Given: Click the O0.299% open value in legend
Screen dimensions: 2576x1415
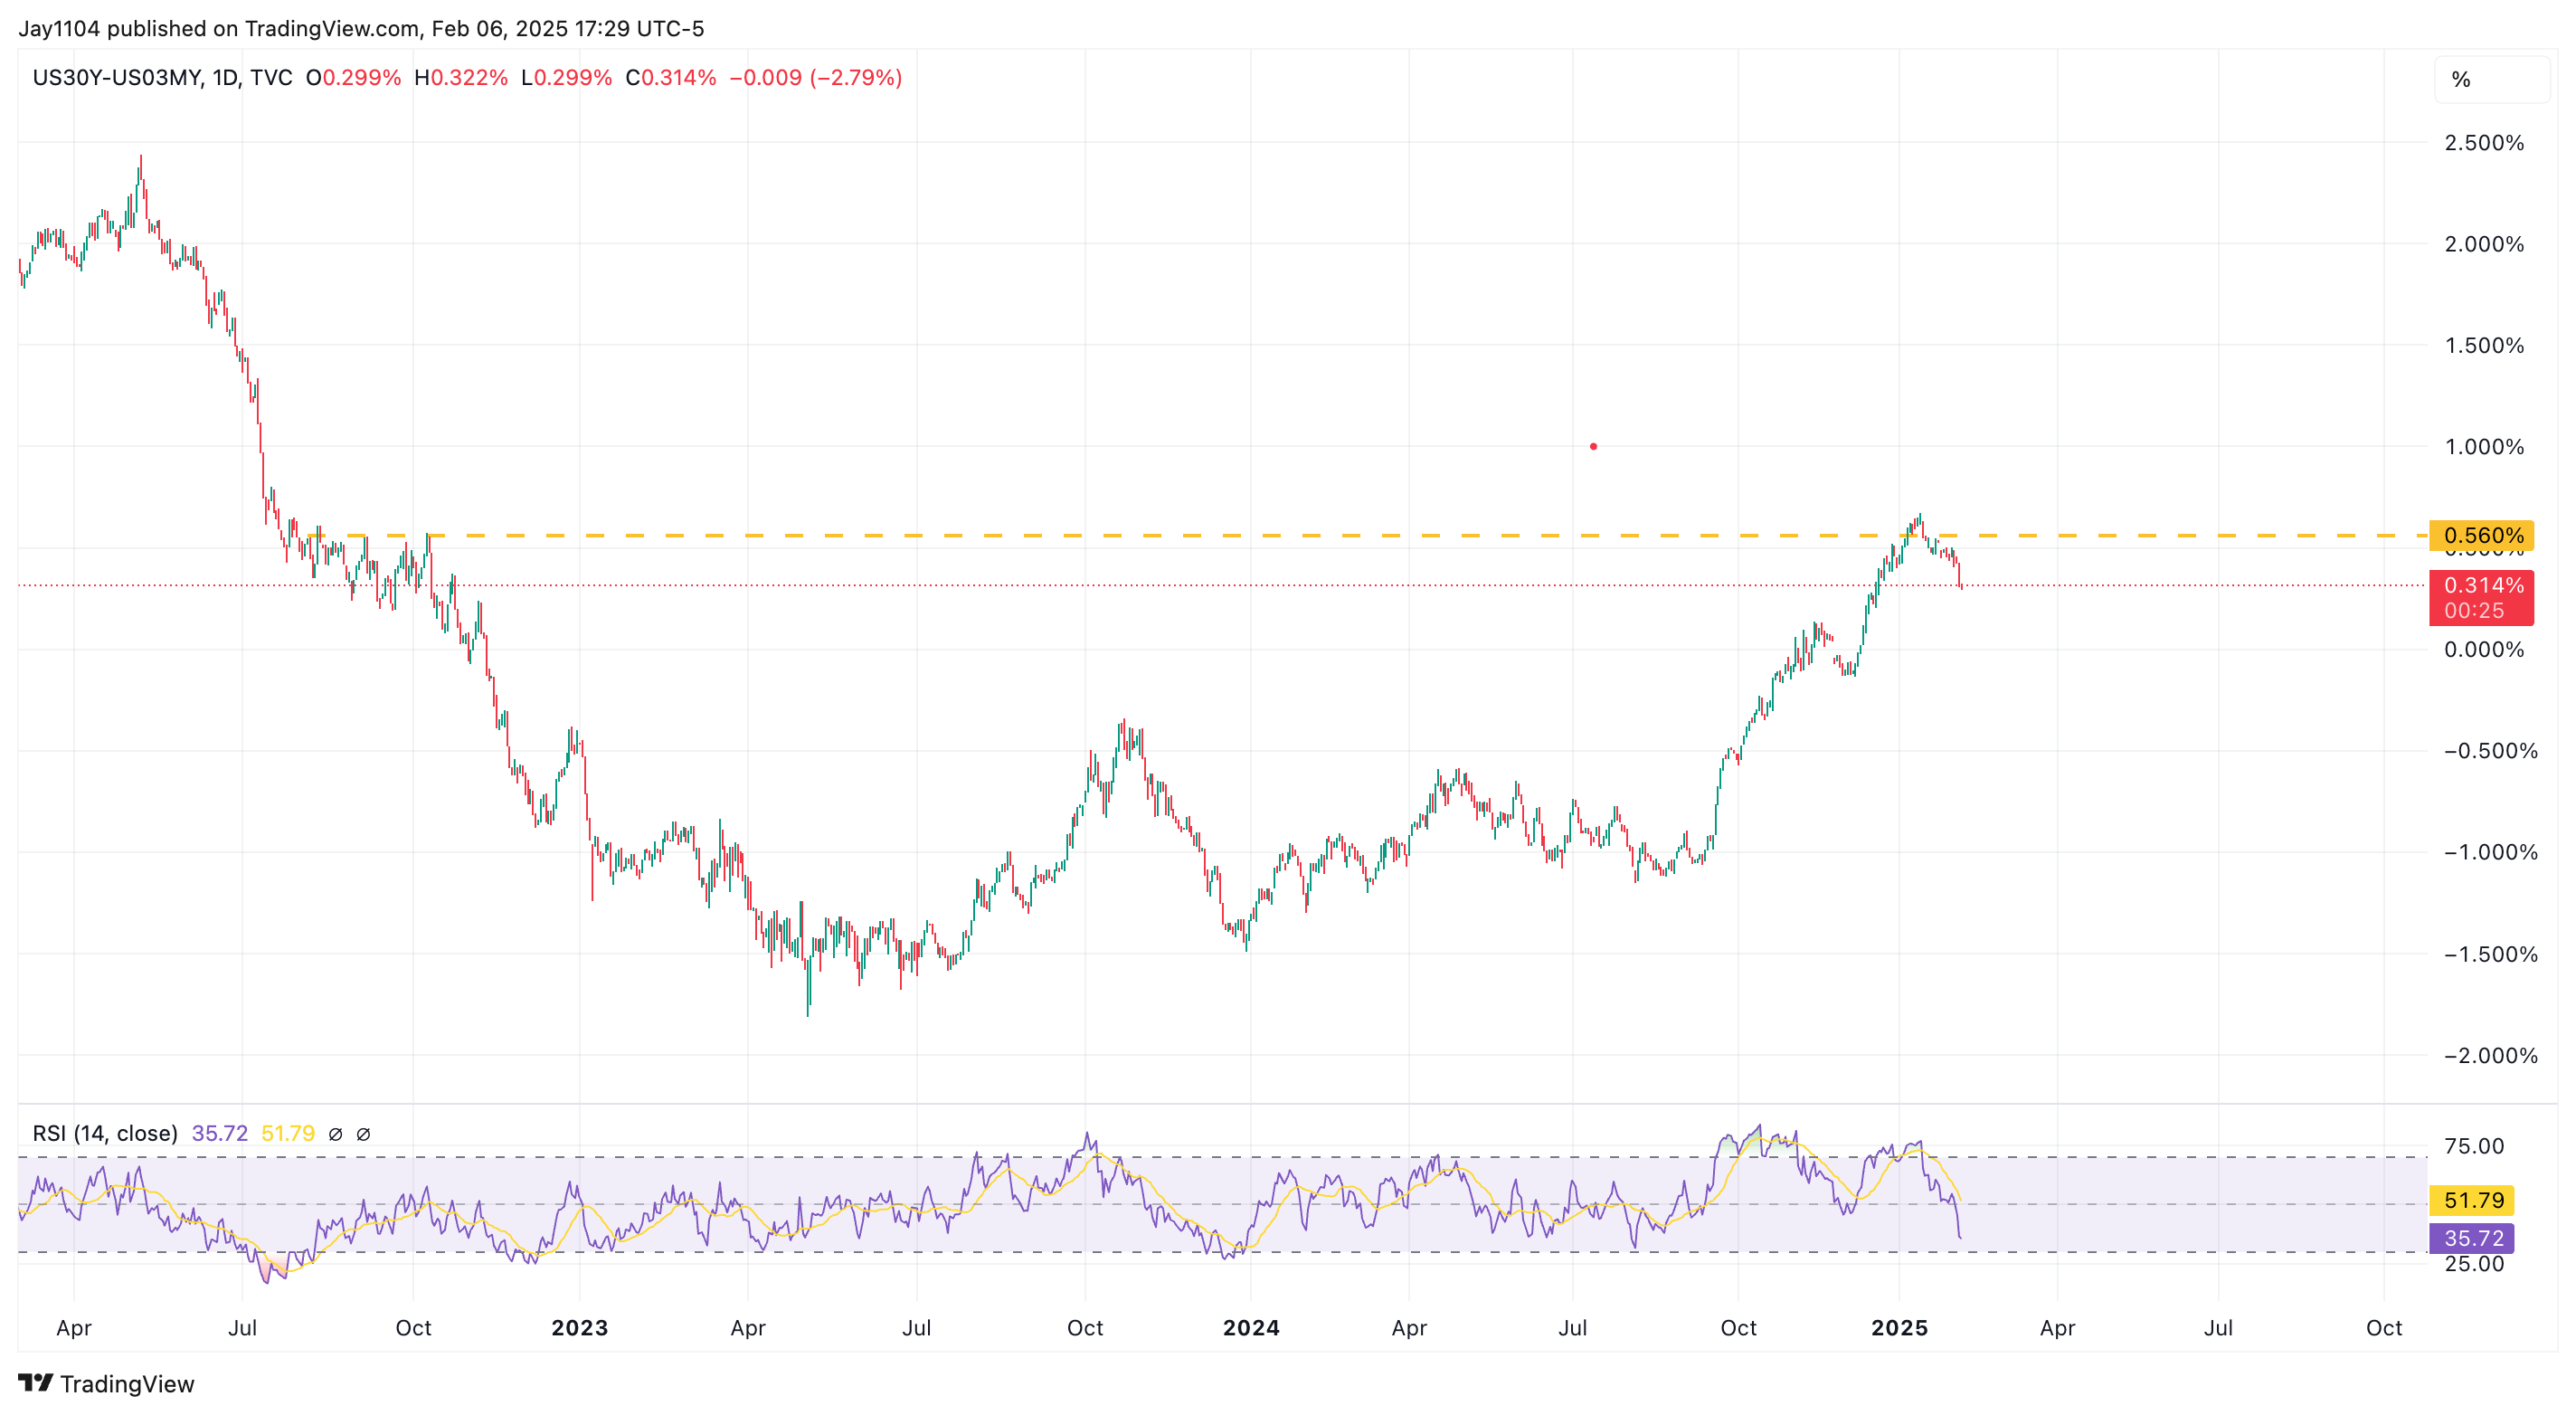Looking at the screenshot, I should pos(353,78).
